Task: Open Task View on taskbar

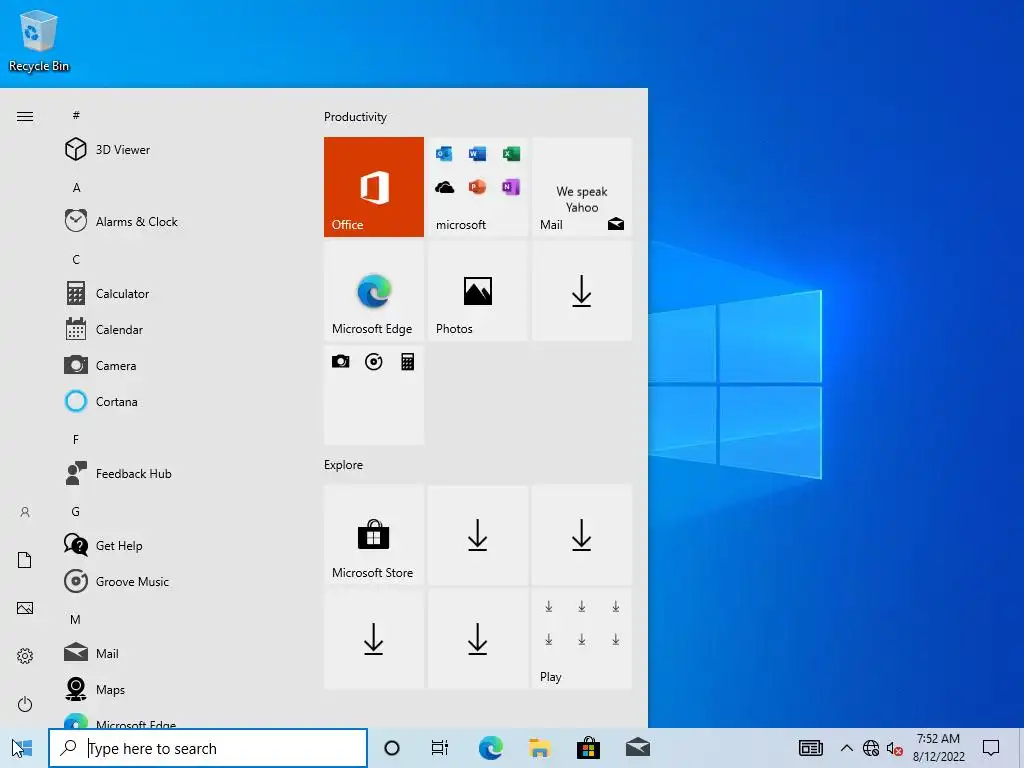Action: coord(440,748)
